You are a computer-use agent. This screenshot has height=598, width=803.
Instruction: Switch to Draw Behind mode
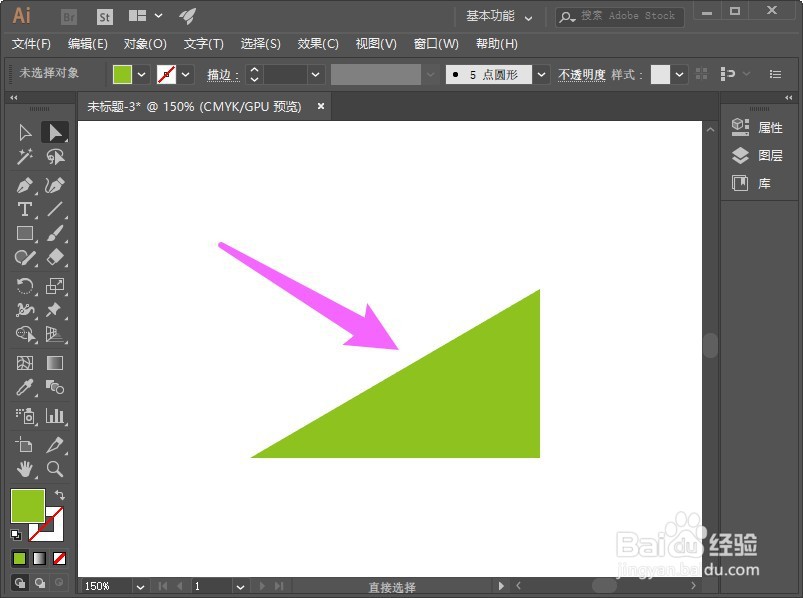(x=40, y=583)
